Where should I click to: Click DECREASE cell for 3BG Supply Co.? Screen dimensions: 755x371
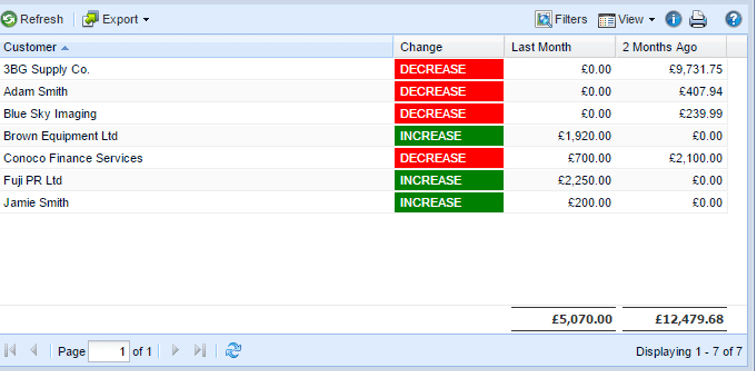pos(449,69)
